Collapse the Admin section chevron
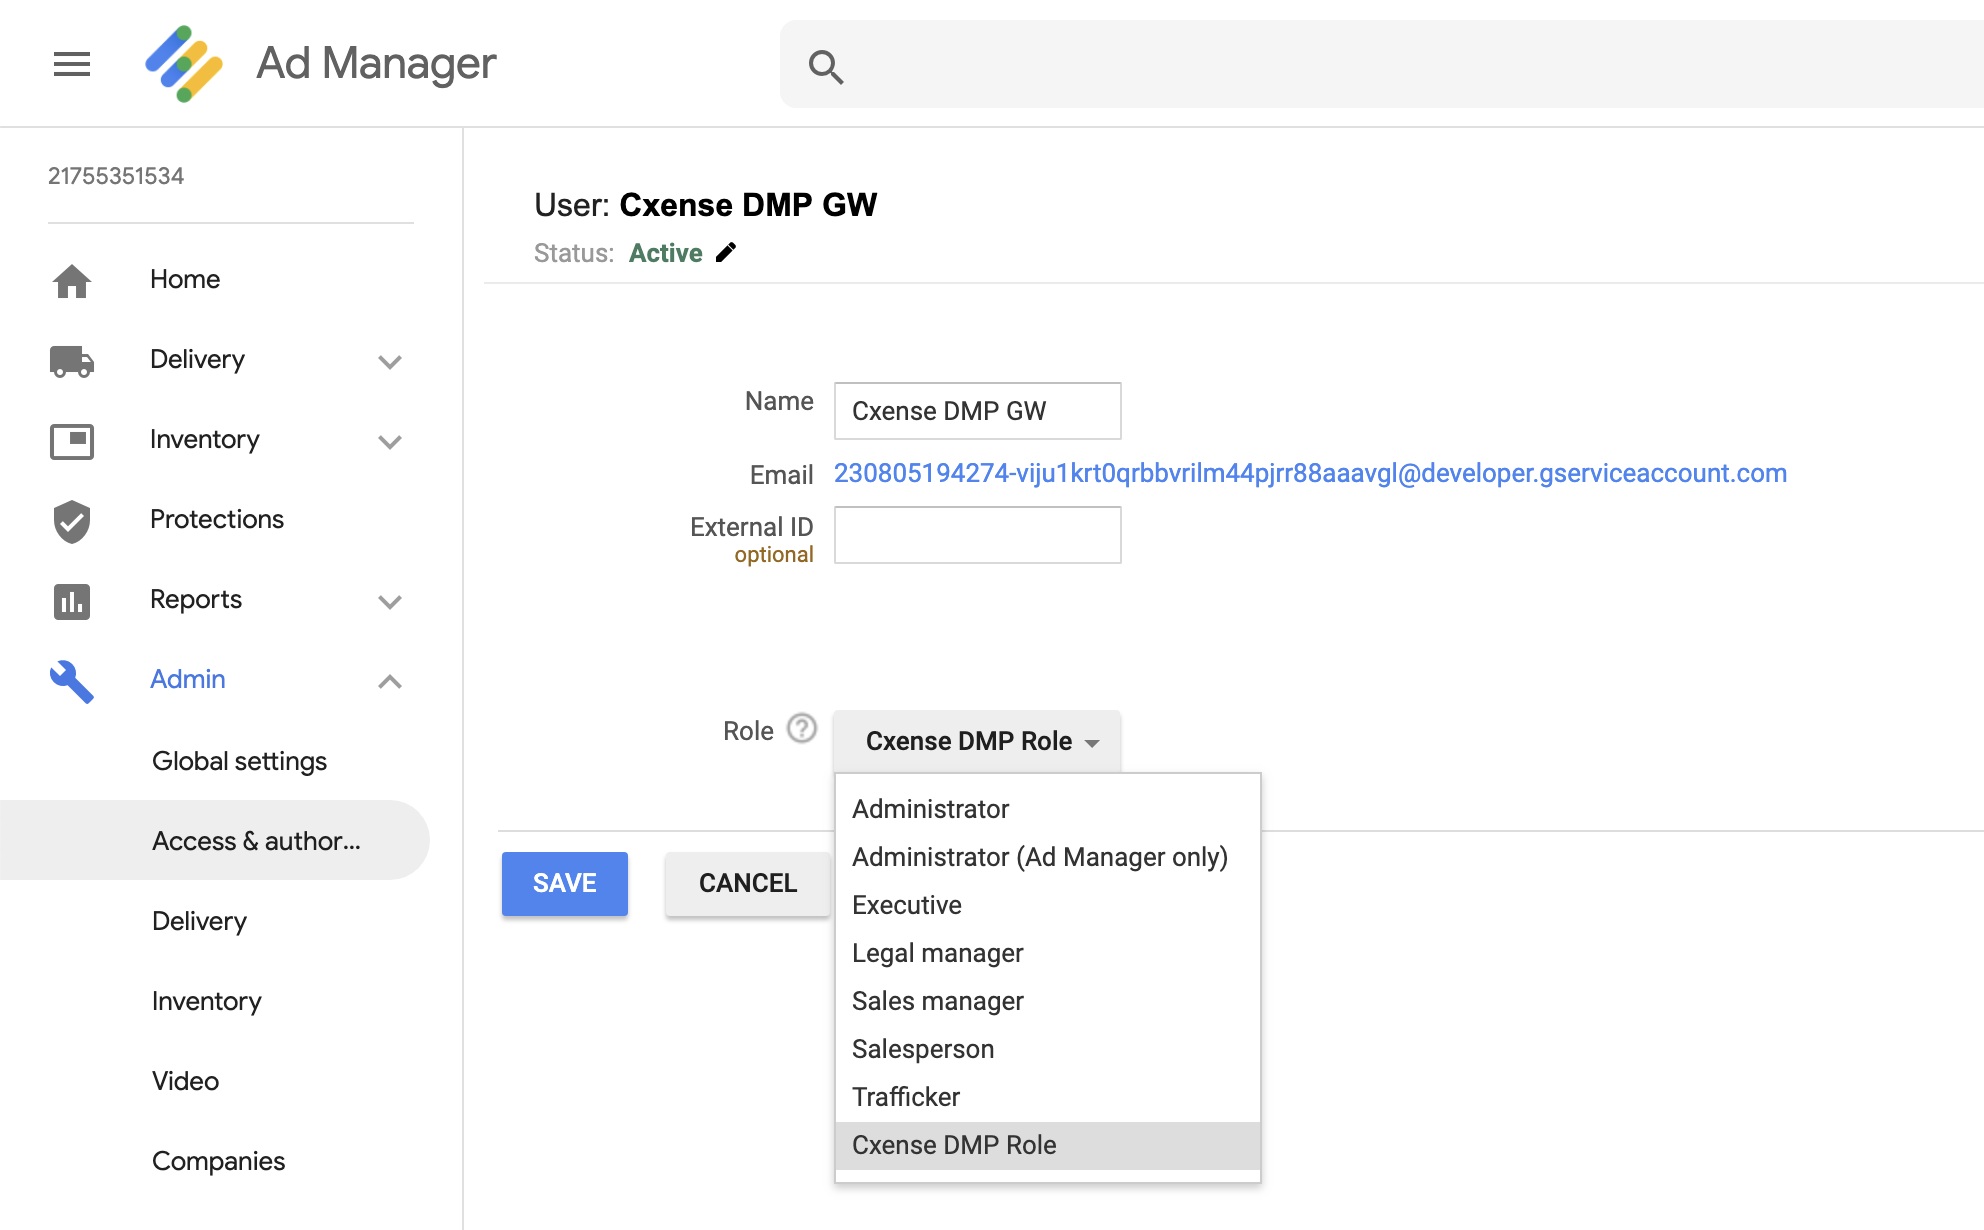The width and height of the screenshot is (1984, 1230). 390,681
